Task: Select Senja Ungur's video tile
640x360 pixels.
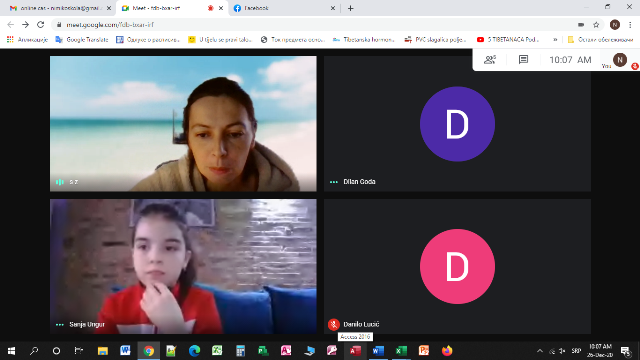Action: (x=183, y=267)
